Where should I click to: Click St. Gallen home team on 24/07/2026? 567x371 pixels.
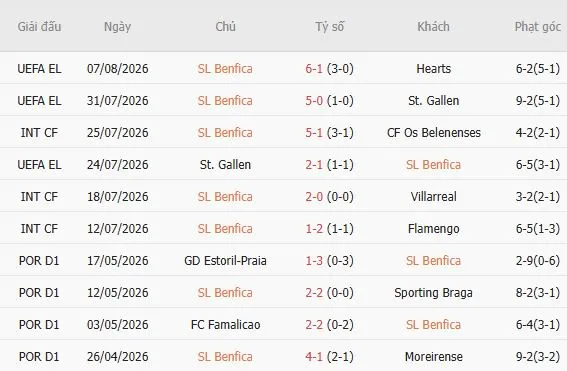click(225, 165)
